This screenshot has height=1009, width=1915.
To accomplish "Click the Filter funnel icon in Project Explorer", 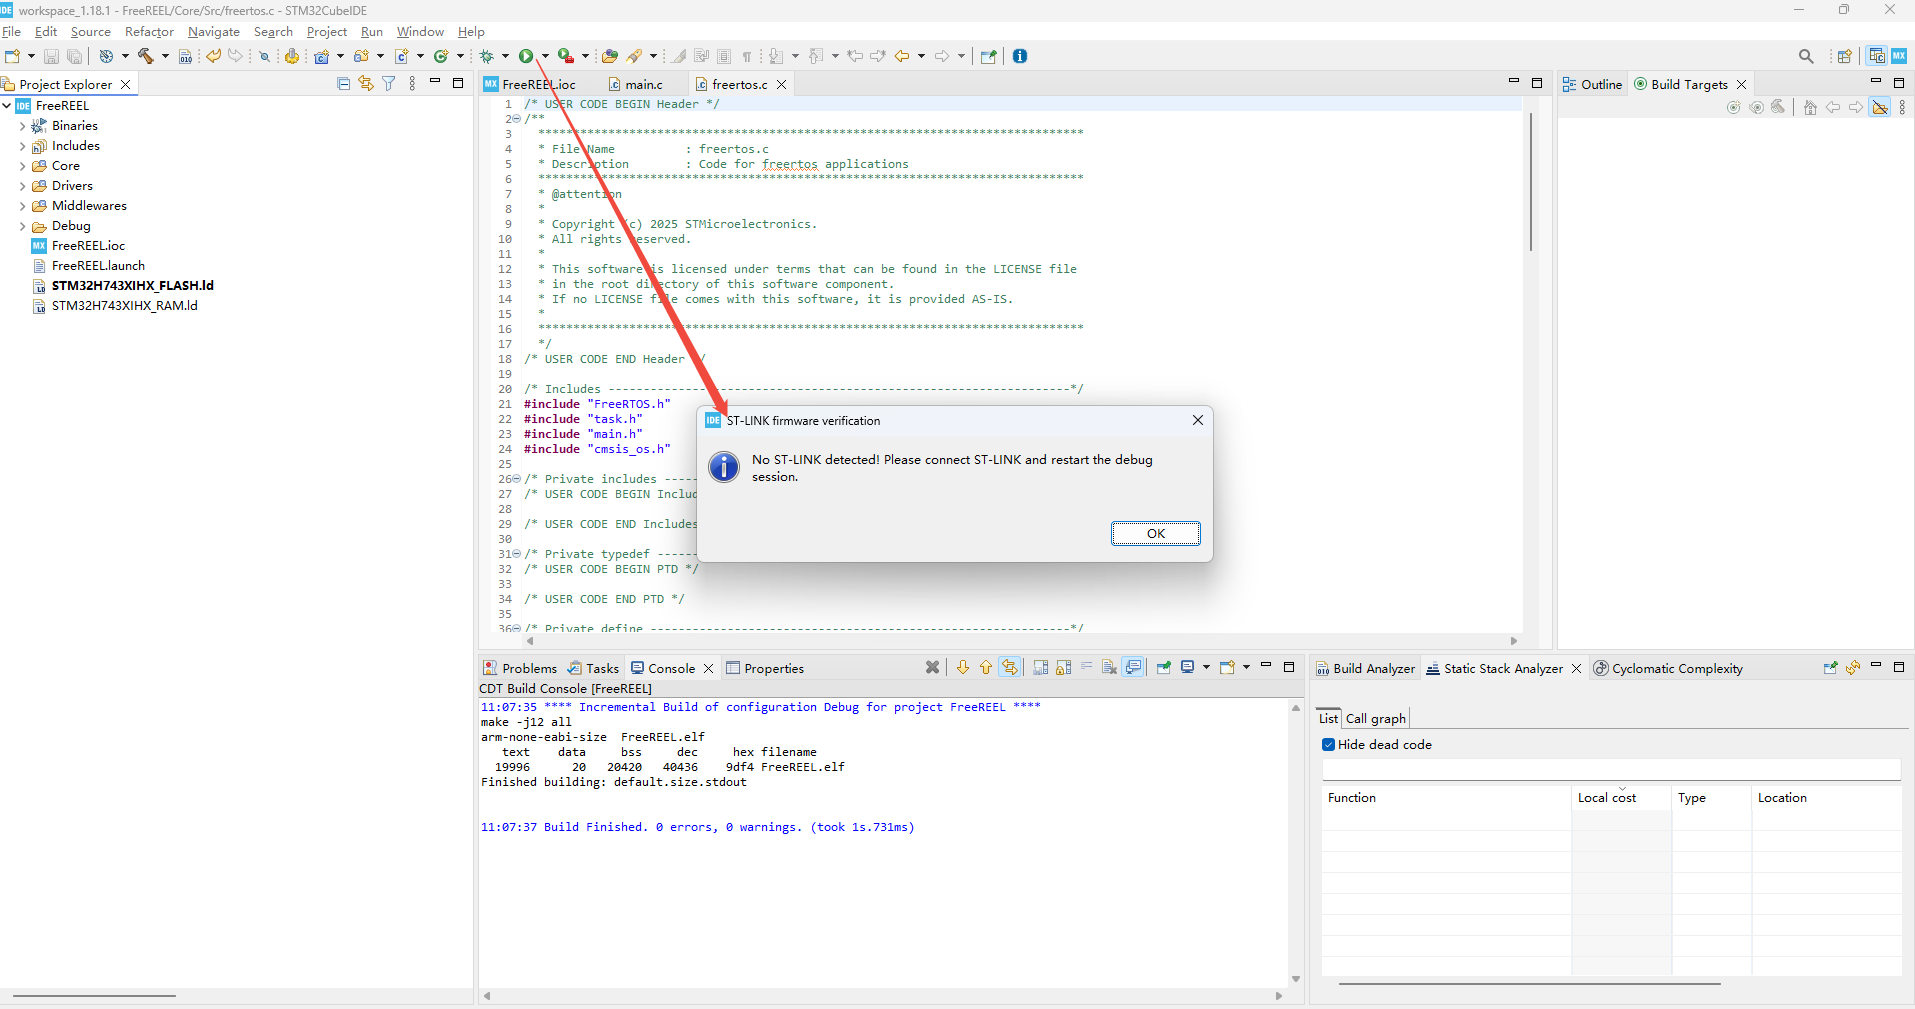I will [389, 84].
